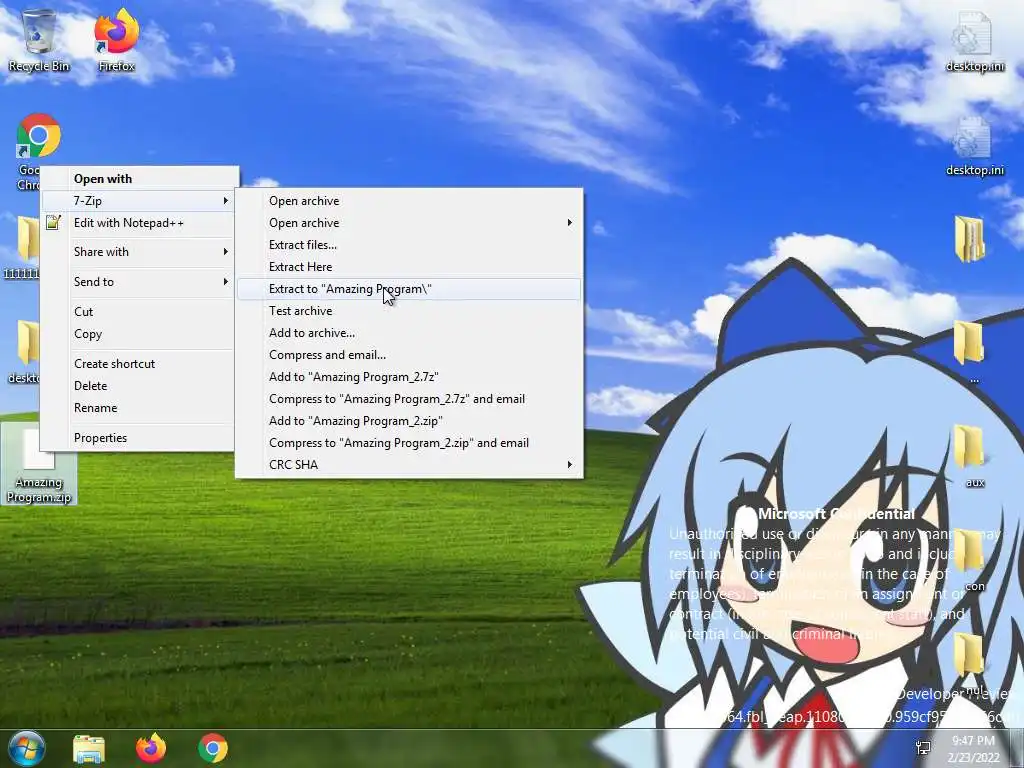Expand the Open archive entry with arrow
The width and height of the screenshot is (1024, 768).
click(409, 223)
